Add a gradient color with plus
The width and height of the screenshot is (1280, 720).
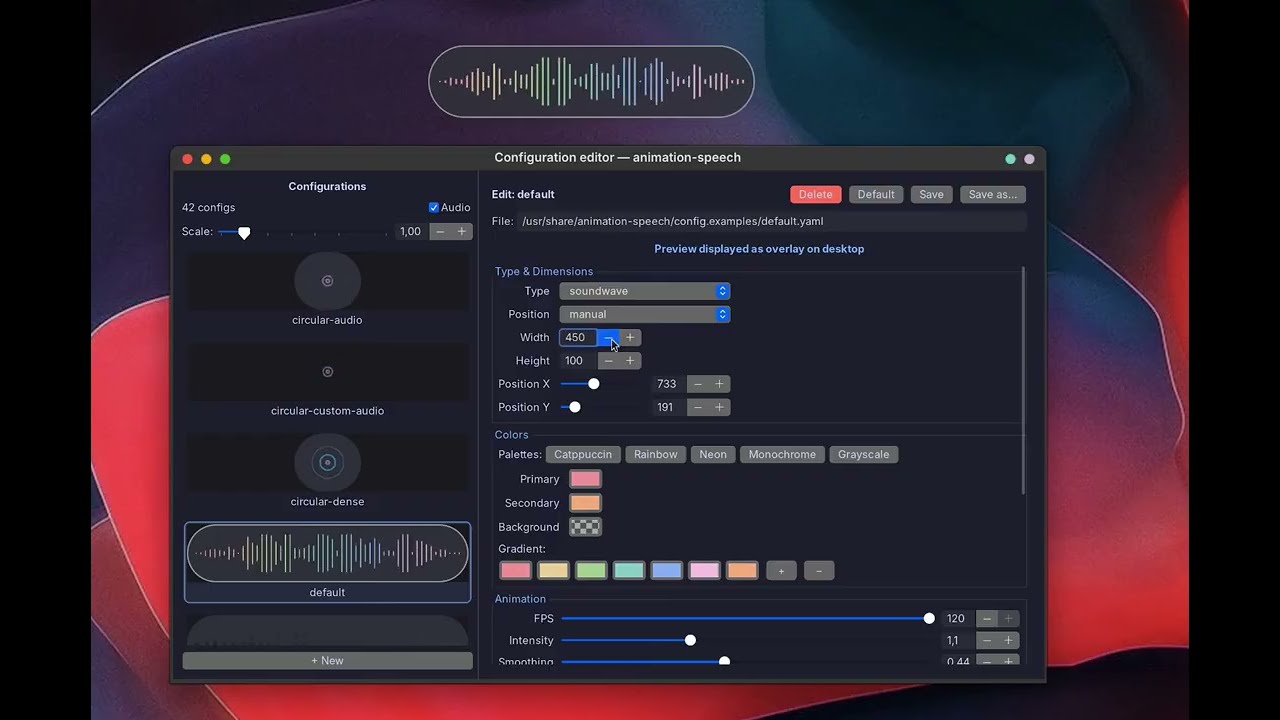[781, 571]
